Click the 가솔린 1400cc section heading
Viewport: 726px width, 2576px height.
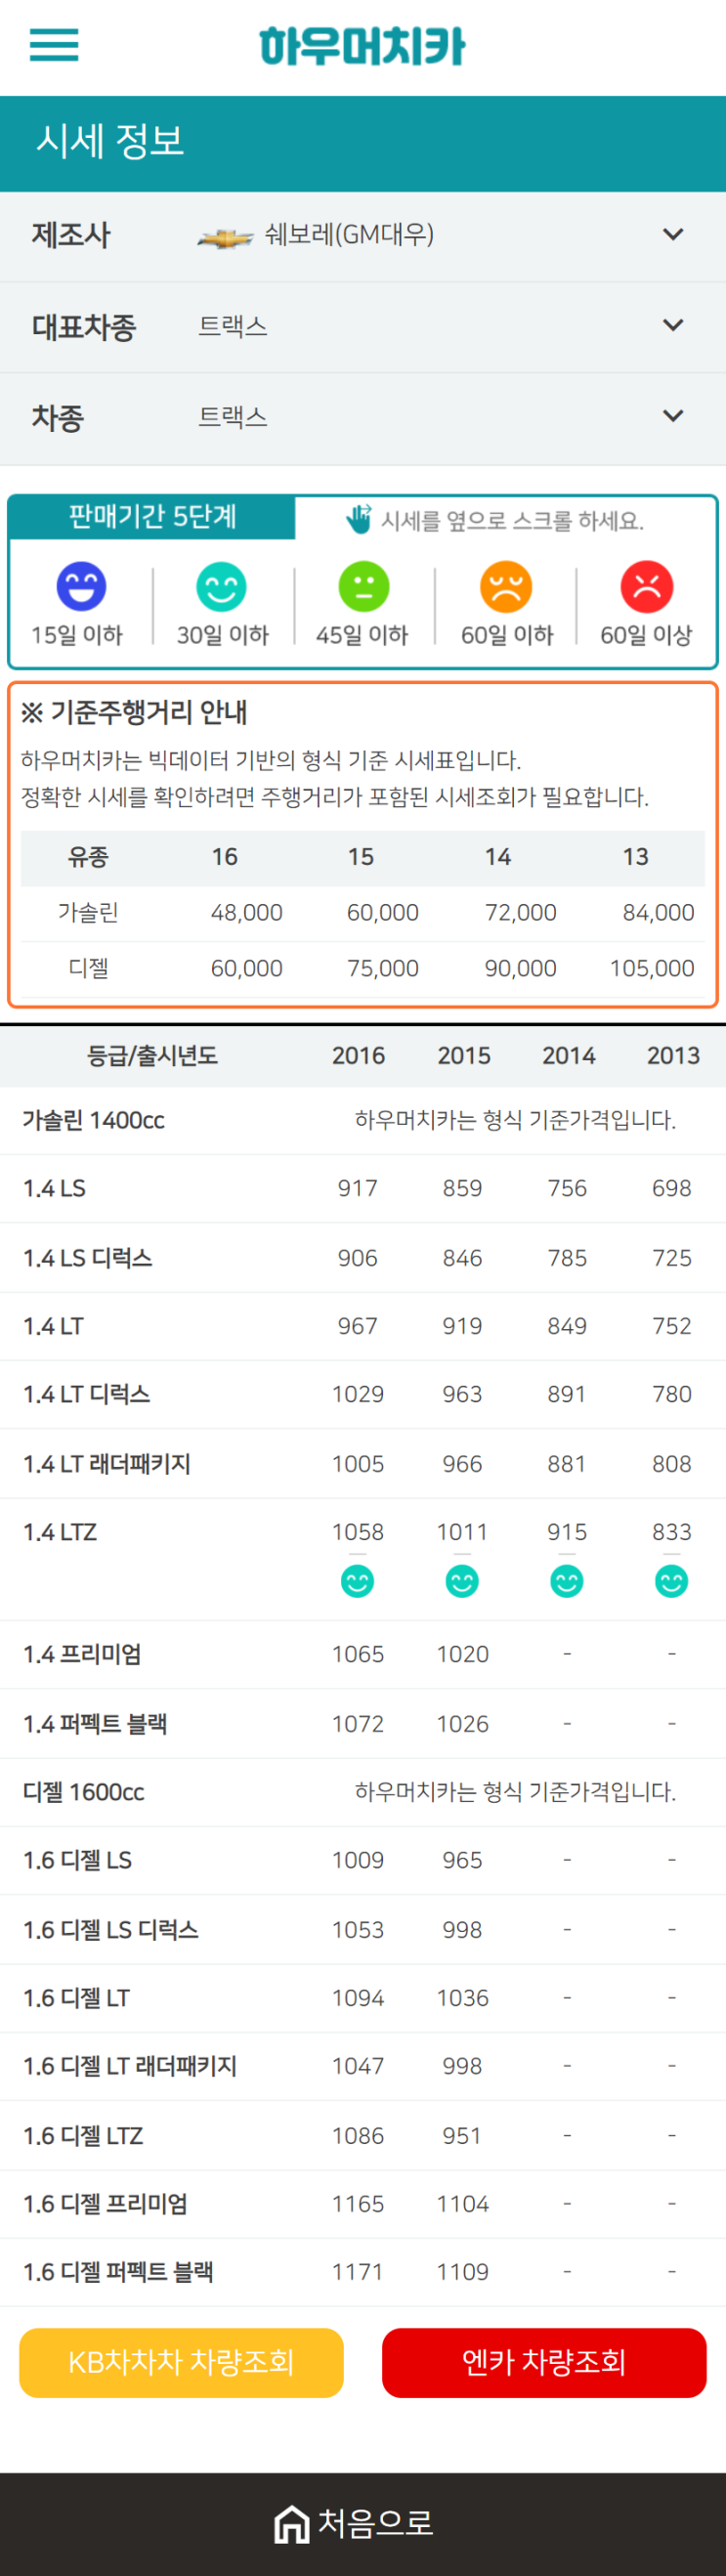pyautogui.click(x=94, y=1120)
